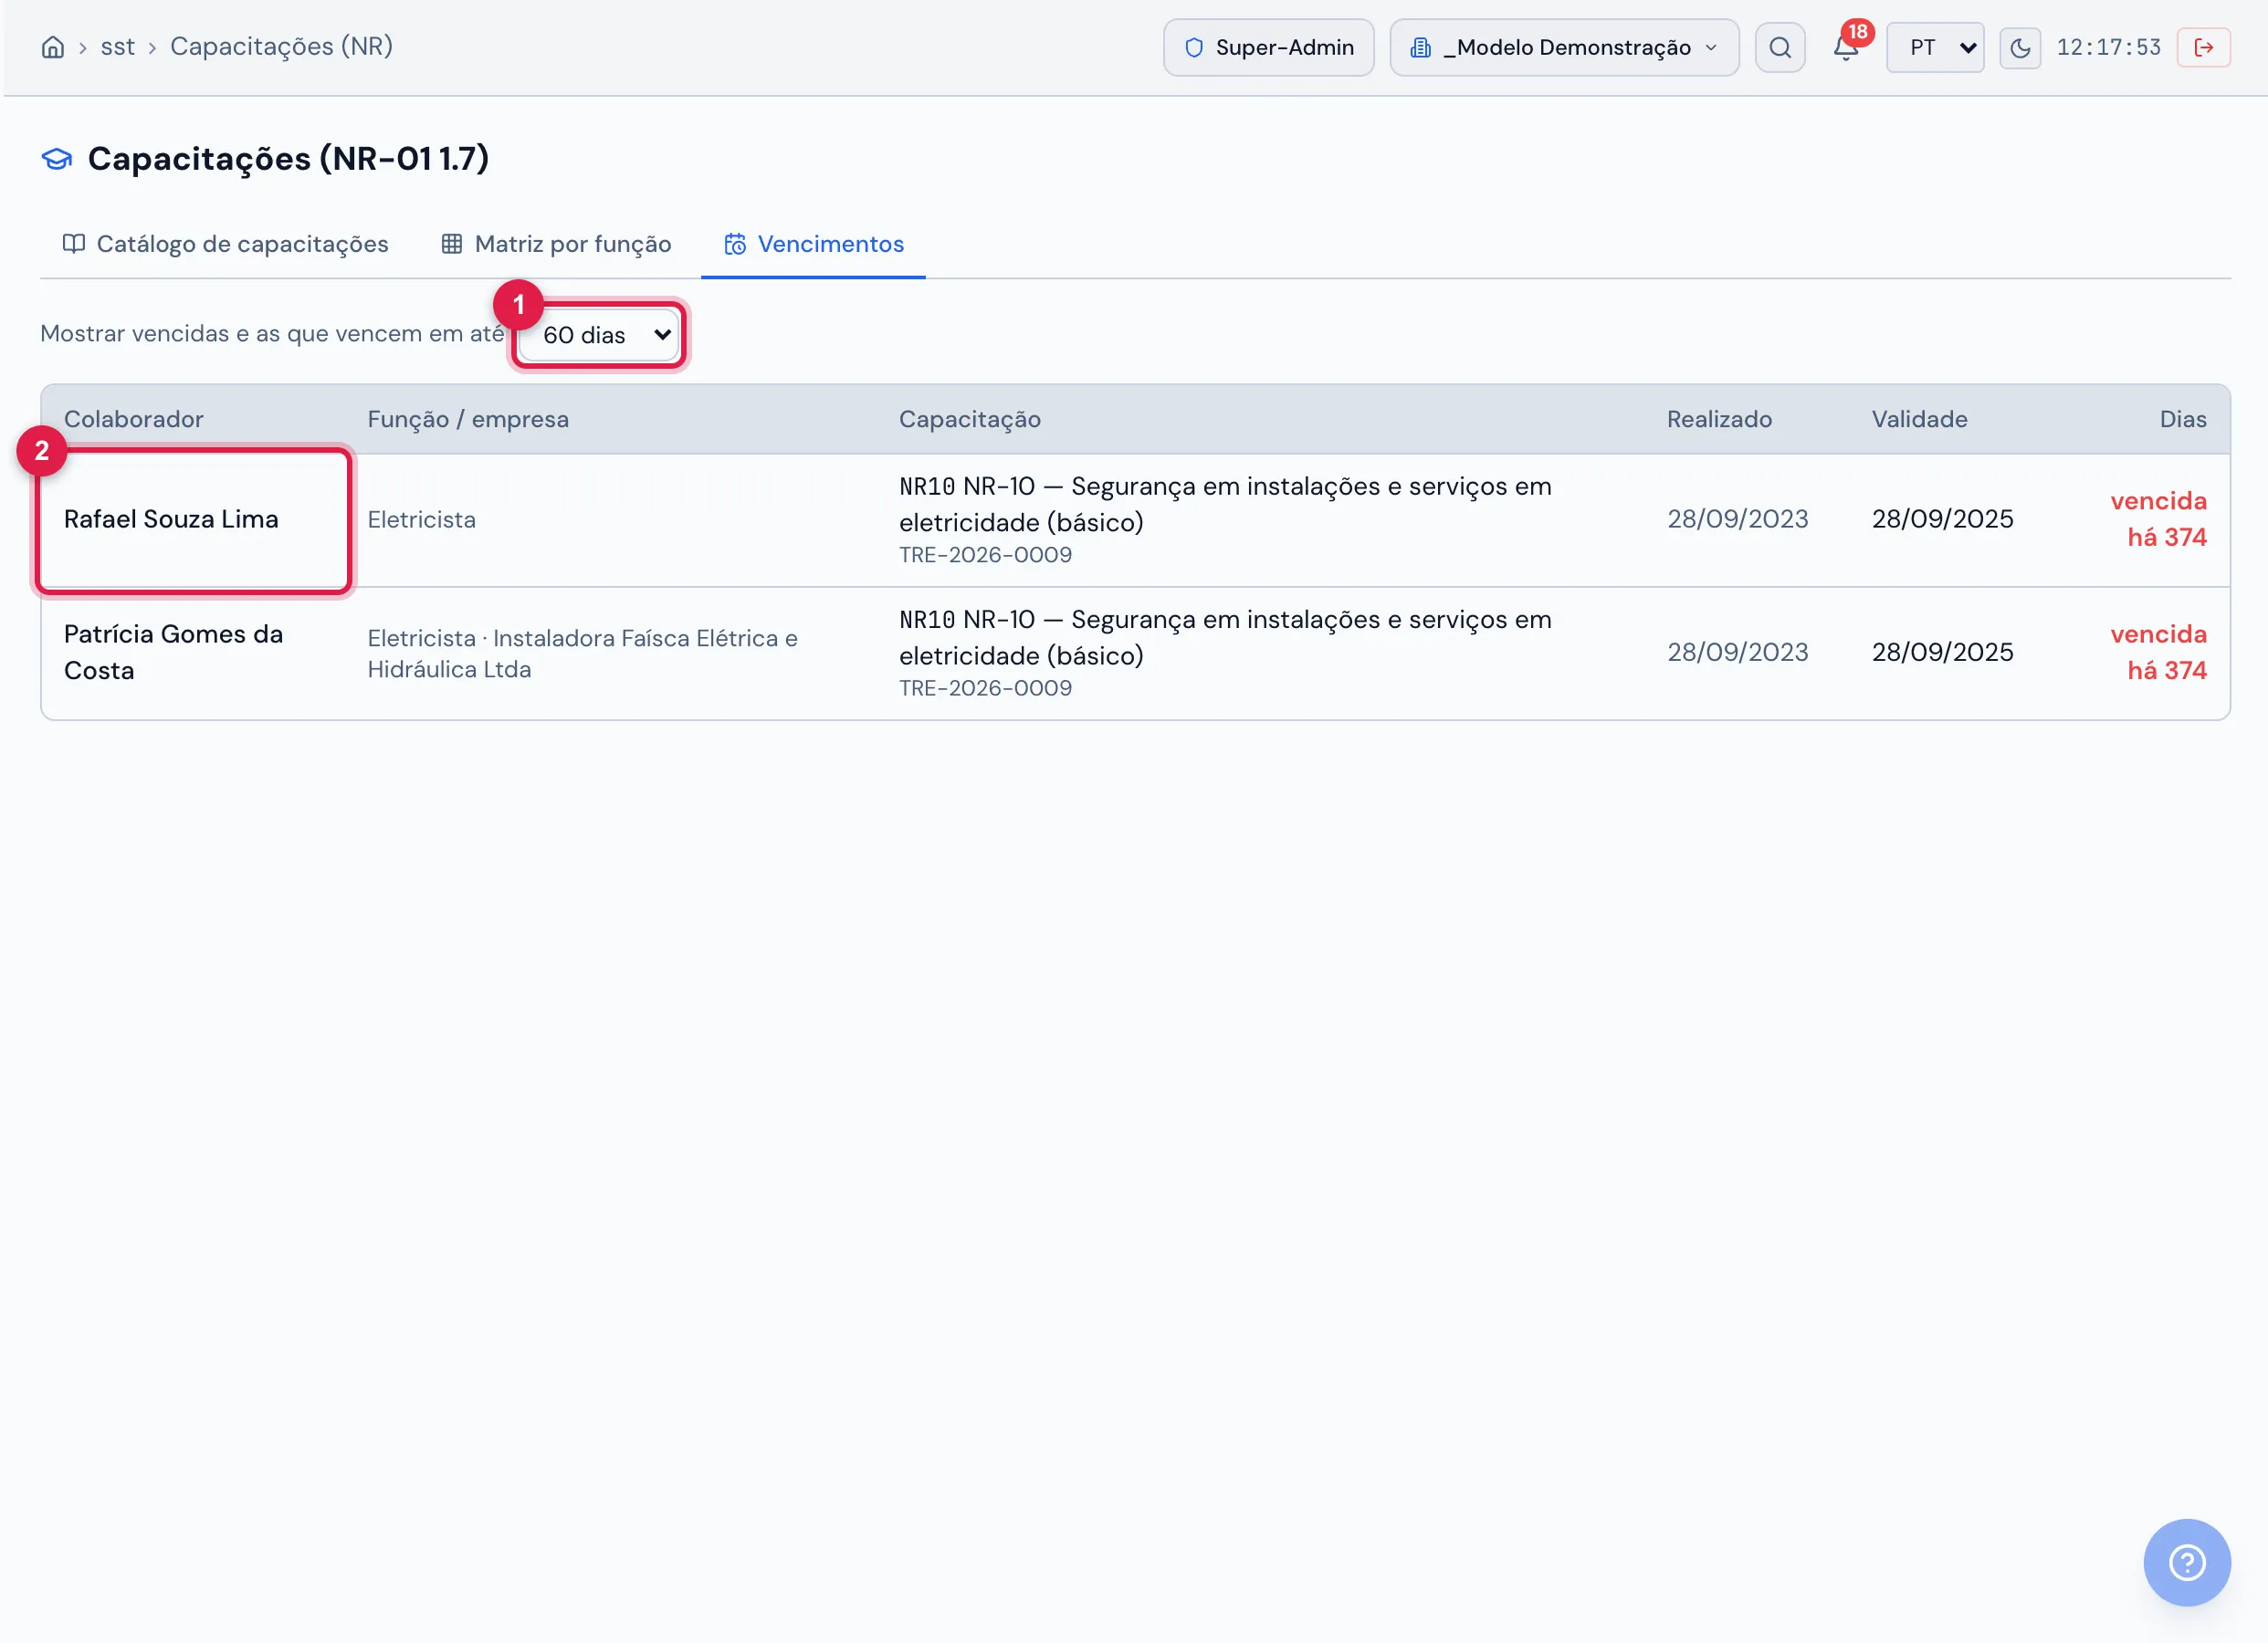Open the notifications bell with 18 badge

(x=1847, y=46)
